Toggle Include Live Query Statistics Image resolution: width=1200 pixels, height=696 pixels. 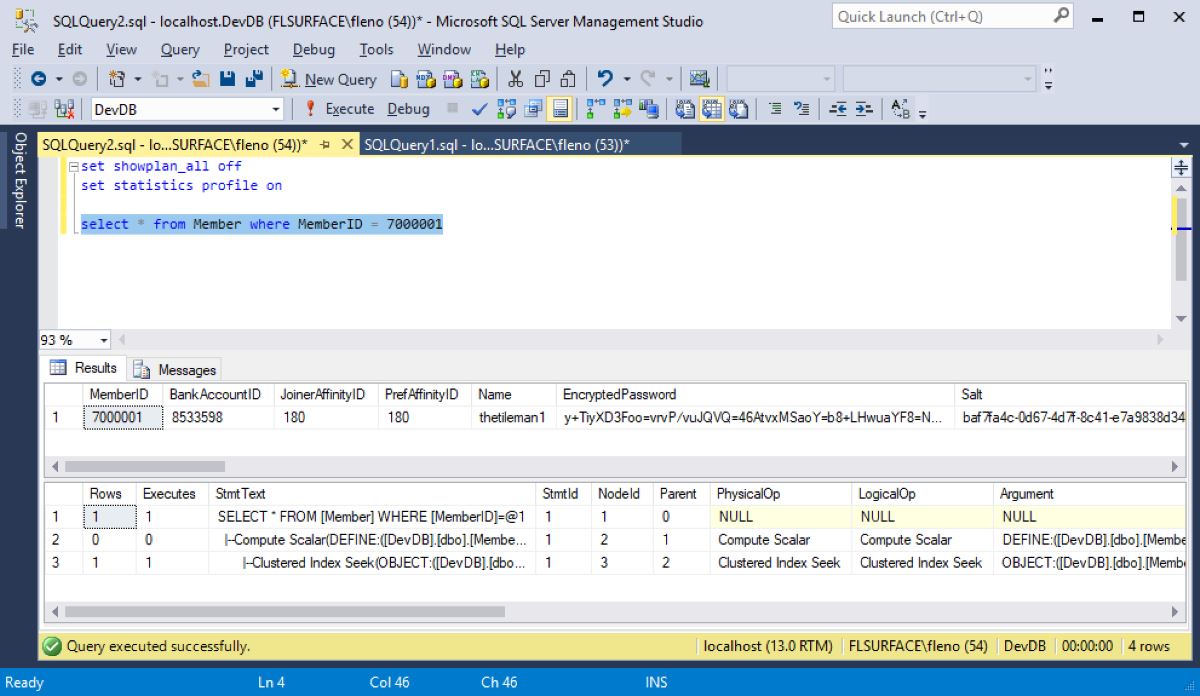pyautogui.click(x=622, y=109)
